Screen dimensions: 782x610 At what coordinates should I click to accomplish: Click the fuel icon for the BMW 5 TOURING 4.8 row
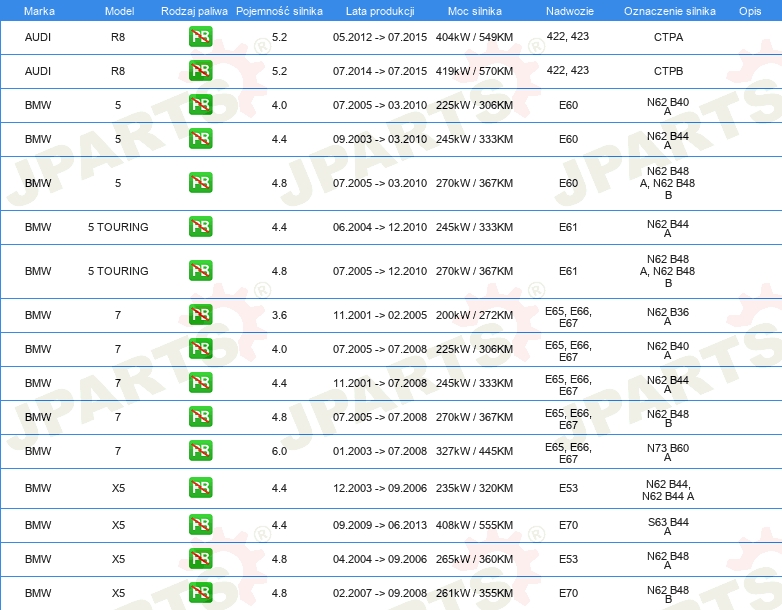200,270
